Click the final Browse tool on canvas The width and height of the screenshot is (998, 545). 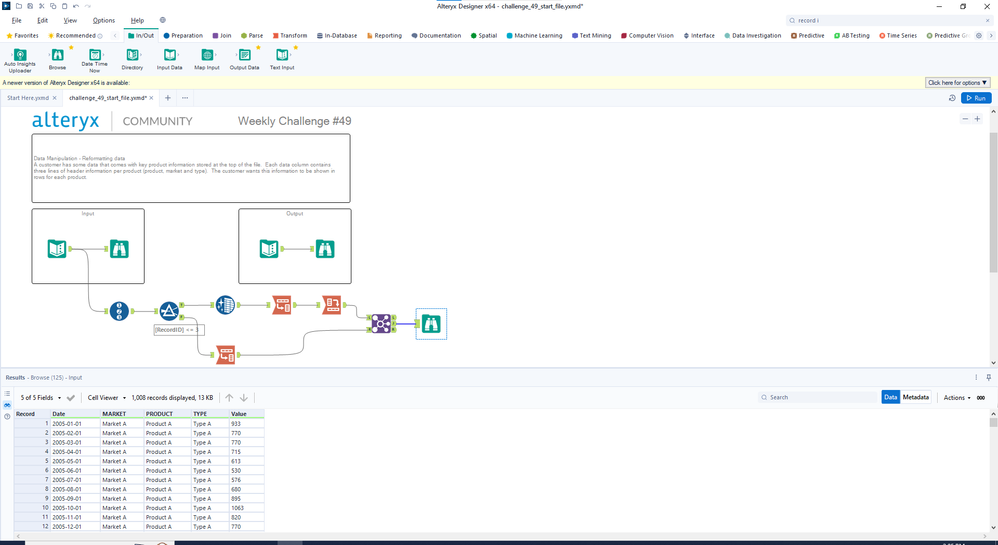tap(431, 324)
